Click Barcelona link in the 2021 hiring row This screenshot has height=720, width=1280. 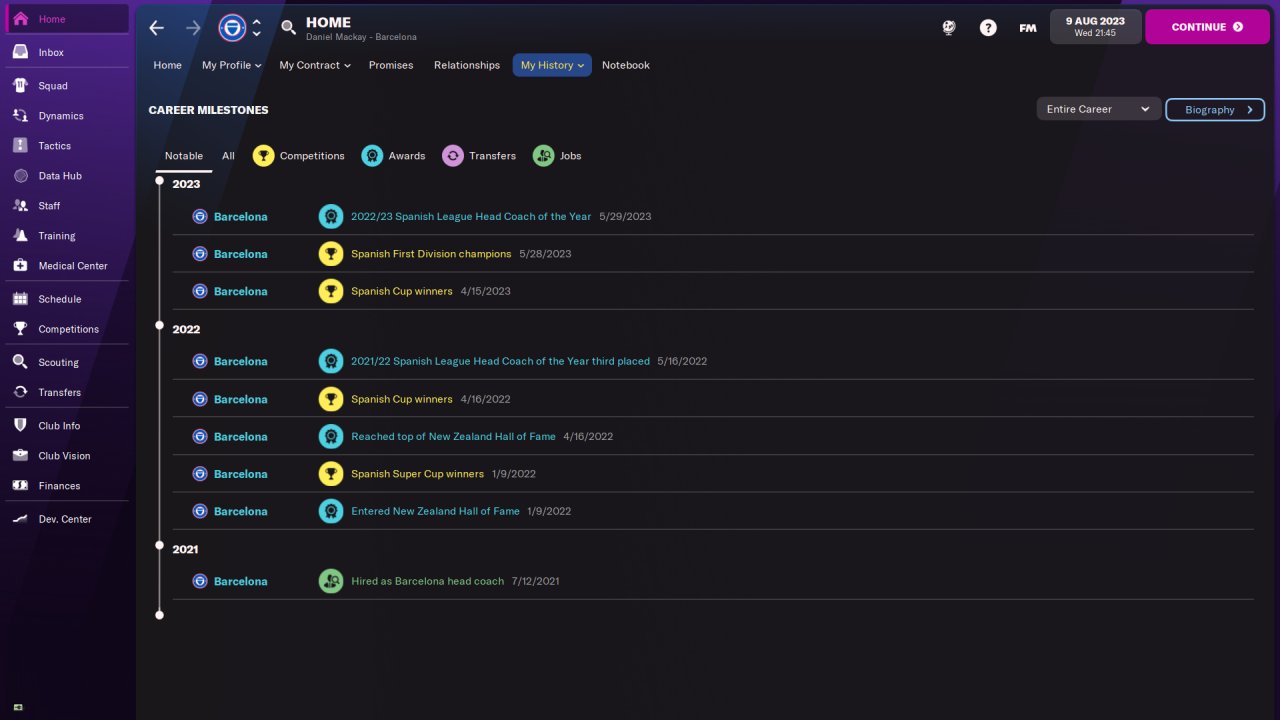(x=241, y=581)
